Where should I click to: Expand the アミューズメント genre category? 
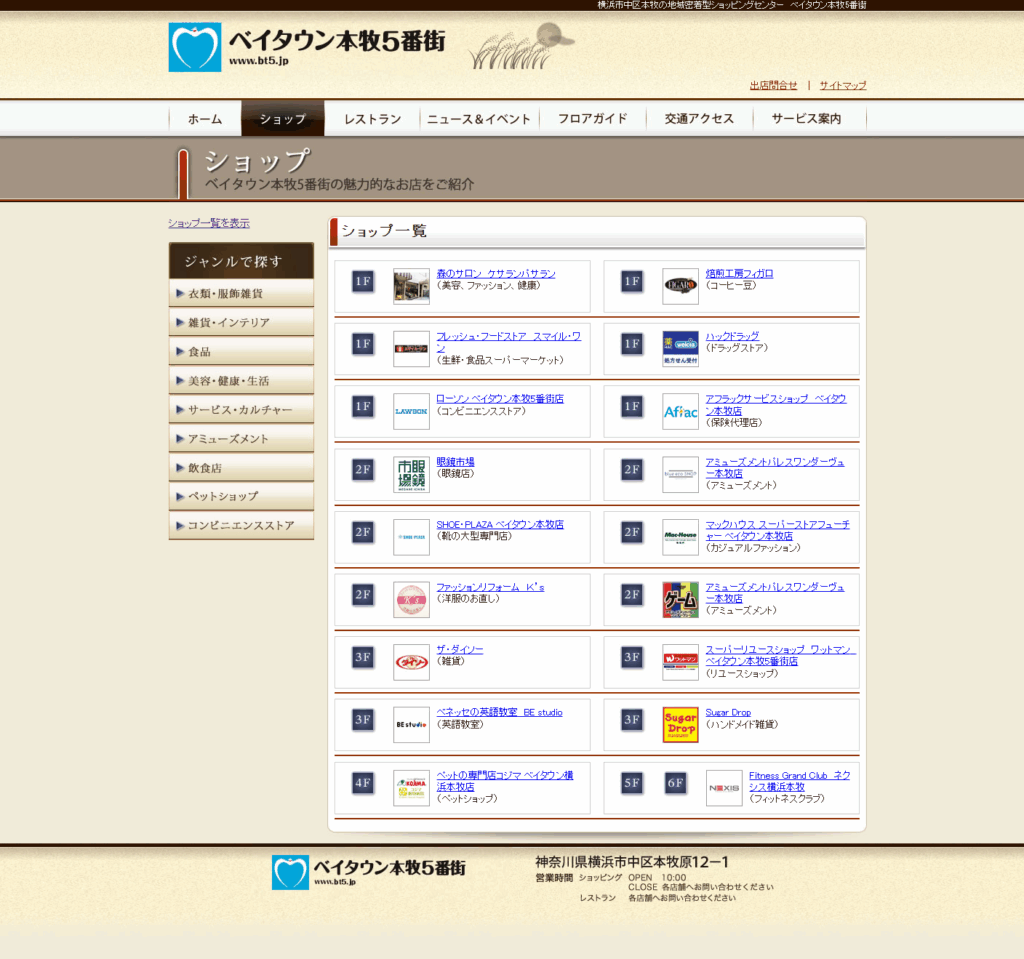(x=241, y=439)
